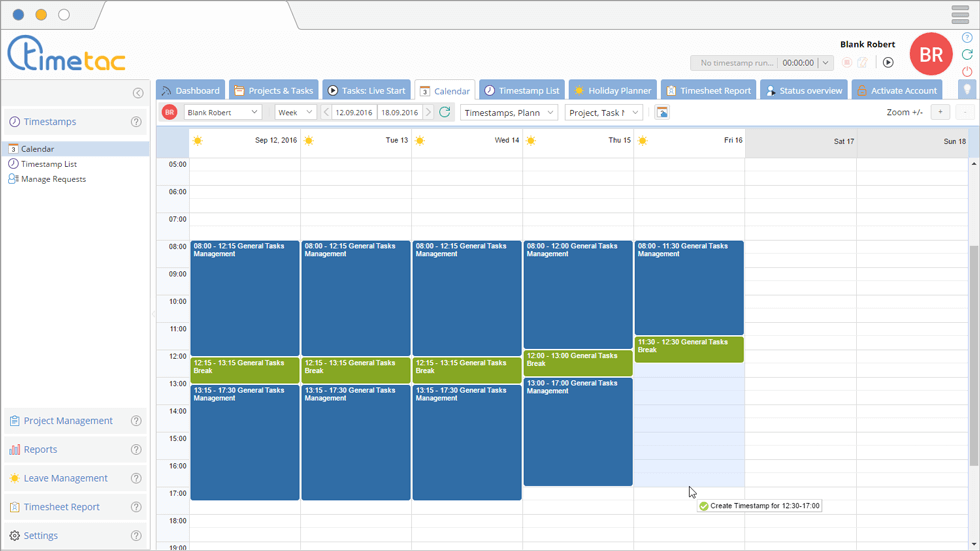Expand the running timestamp dropdown arrow
Screen dimensions: 980x551
tap(826, 62)
